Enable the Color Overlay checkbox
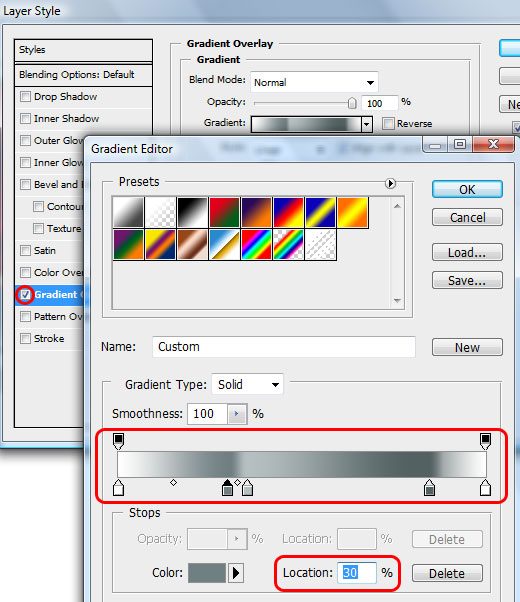520x602 pixels. point(25,273)
